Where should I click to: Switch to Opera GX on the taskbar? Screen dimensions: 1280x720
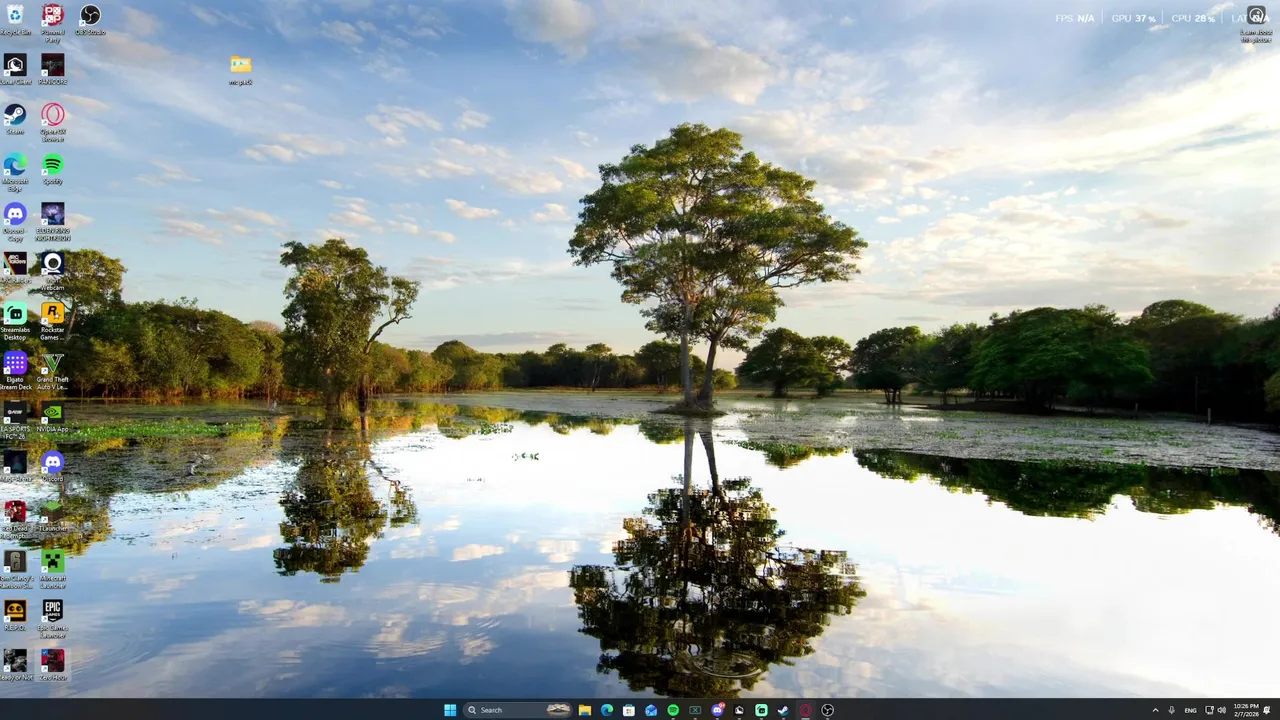pos(805,710)
